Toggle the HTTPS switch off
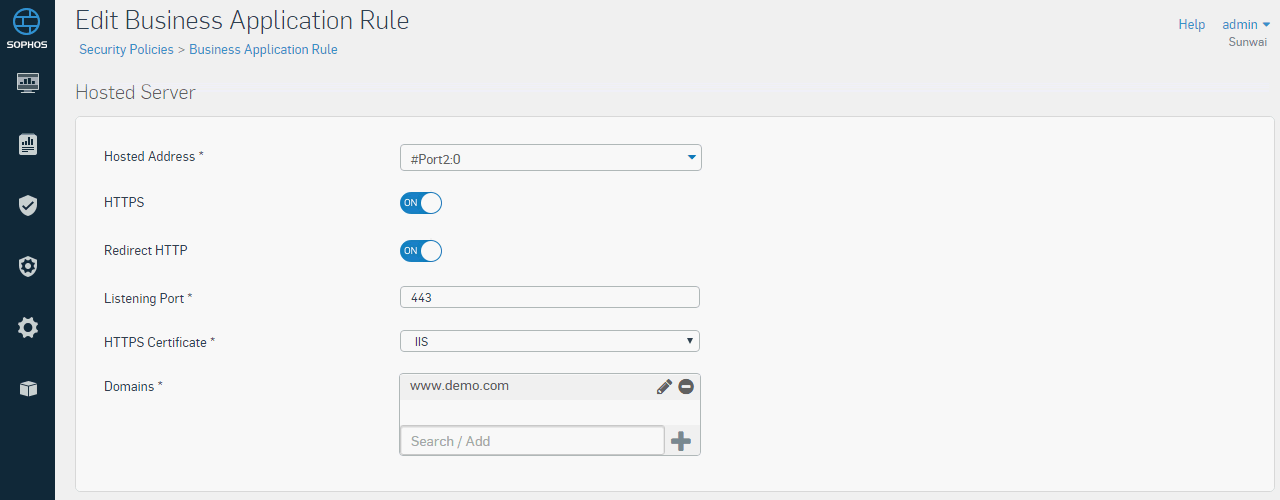 click(421, 203)
